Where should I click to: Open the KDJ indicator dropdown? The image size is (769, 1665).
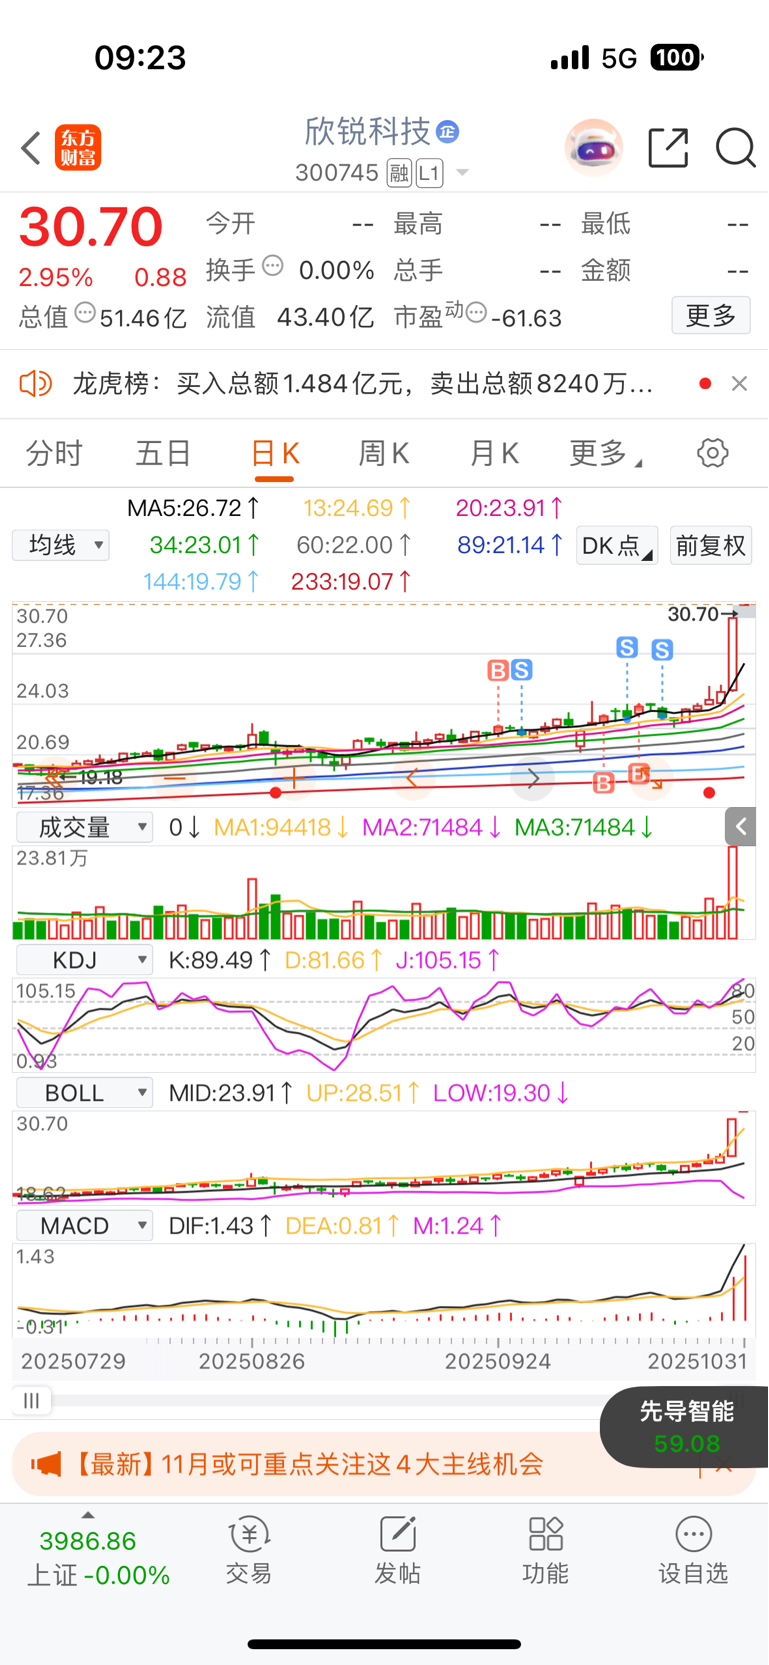click(85, 960)
